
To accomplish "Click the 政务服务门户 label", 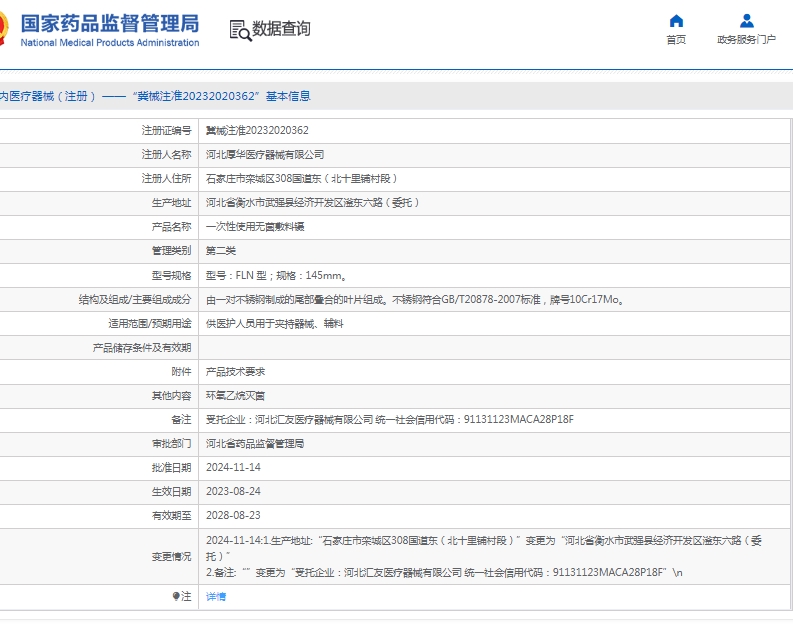I will [746, 39].
